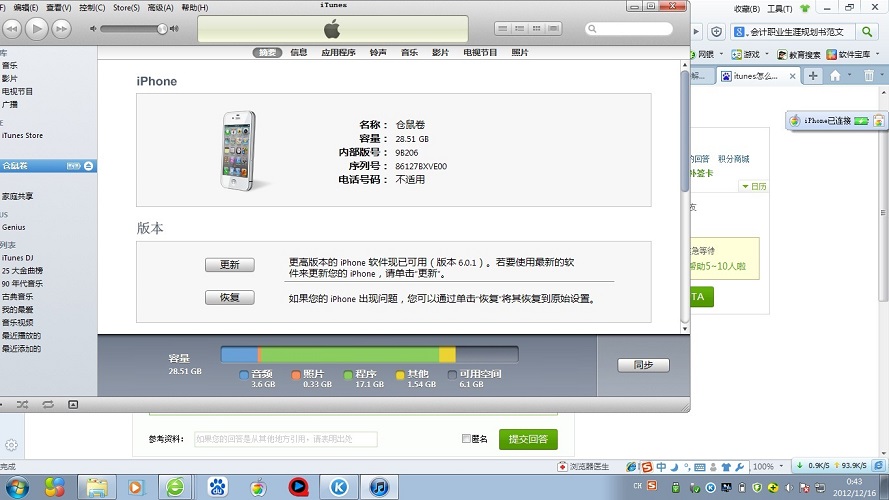889x500 pixels.
Task: Click the 恢复 button to restore iPhone
Action: click(230, 298)
